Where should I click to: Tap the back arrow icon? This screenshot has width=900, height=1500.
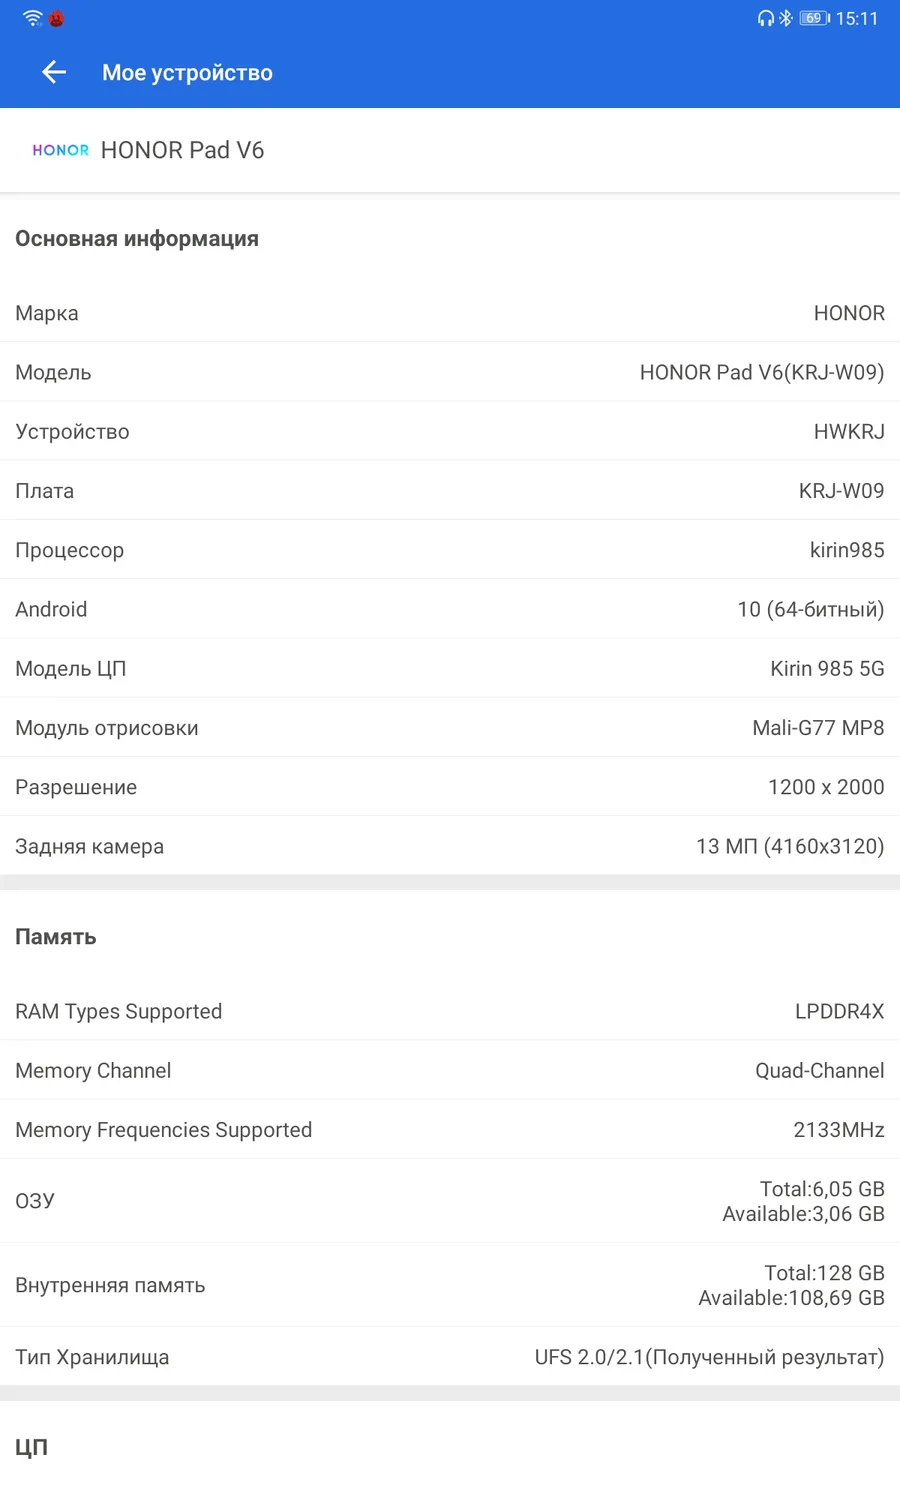[54, 72]
